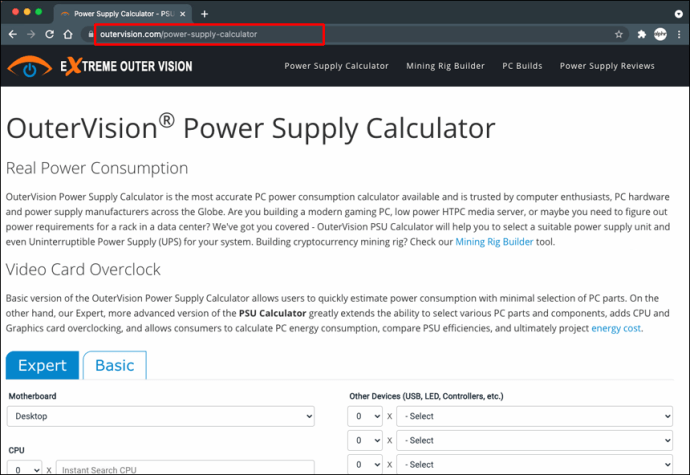Click the Extreme Outer Vision eye logo
The width and height of the screenshot is (690, 475).
coord(29,67)
